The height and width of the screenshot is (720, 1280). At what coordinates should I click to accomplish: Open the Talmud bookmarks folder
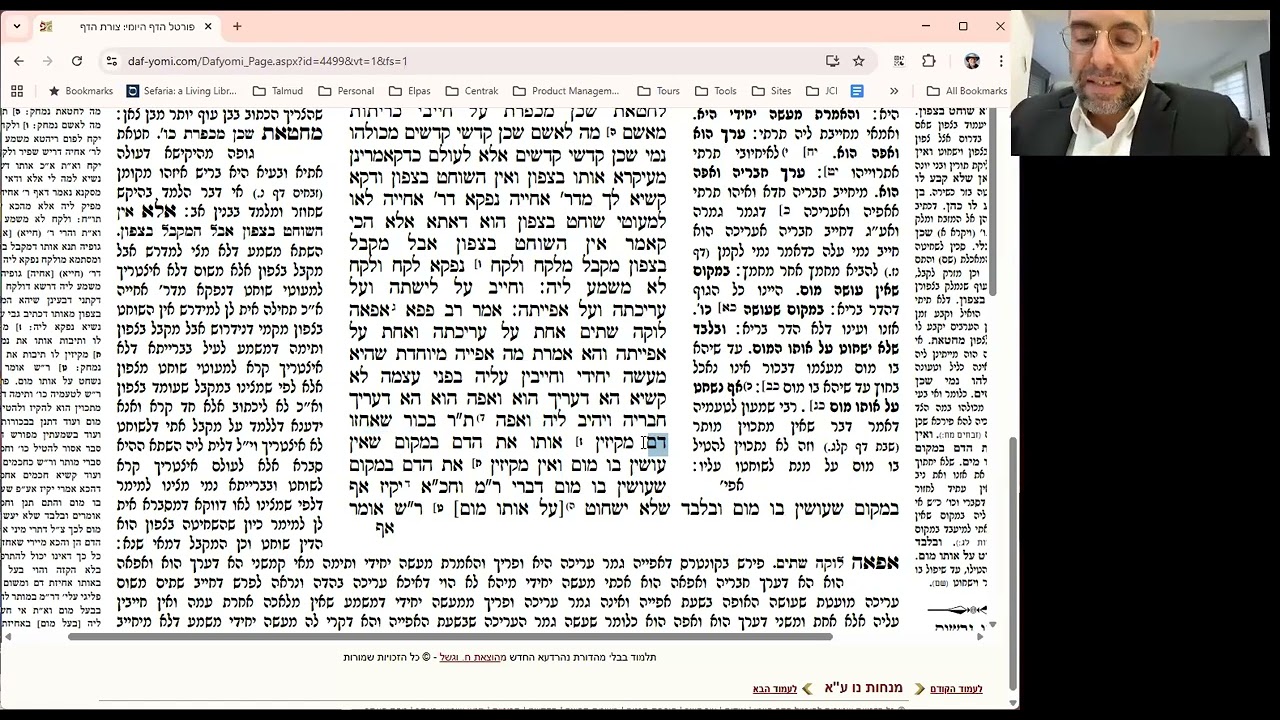[x=278, y=91]
